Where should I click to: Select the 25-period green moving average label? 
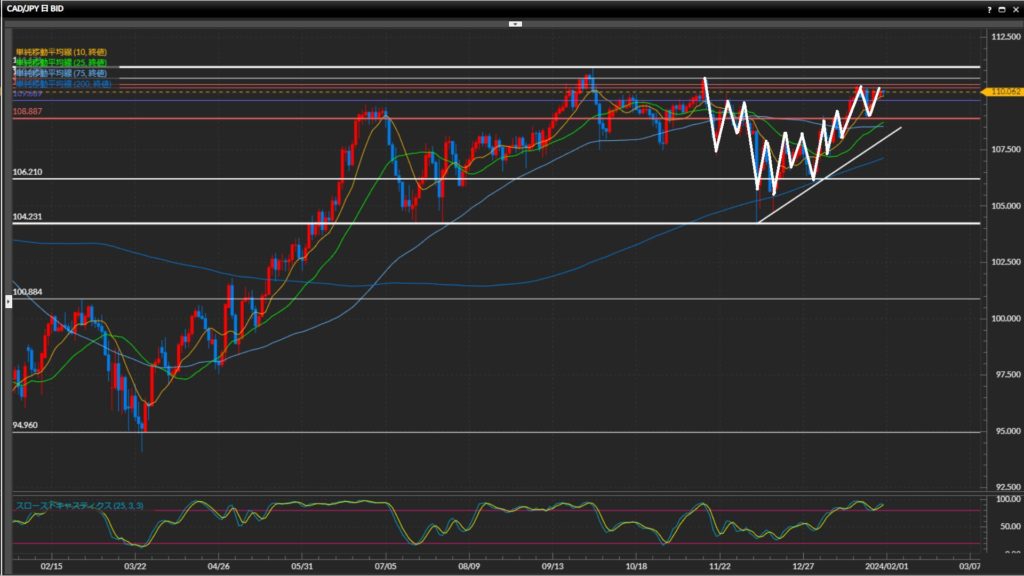tap(61, 62)
